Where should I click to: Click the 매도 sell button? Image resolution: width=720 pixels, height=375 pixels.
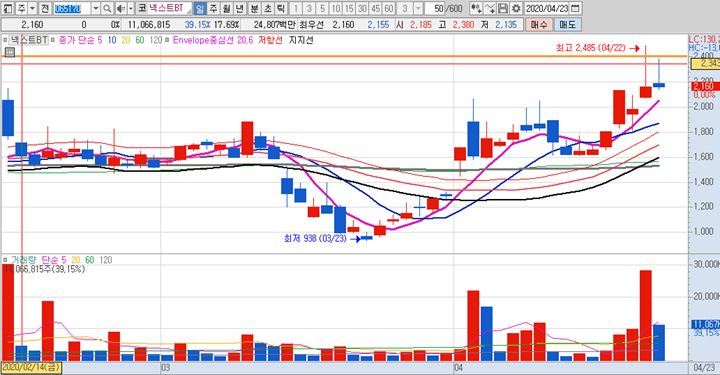[568, 24]
